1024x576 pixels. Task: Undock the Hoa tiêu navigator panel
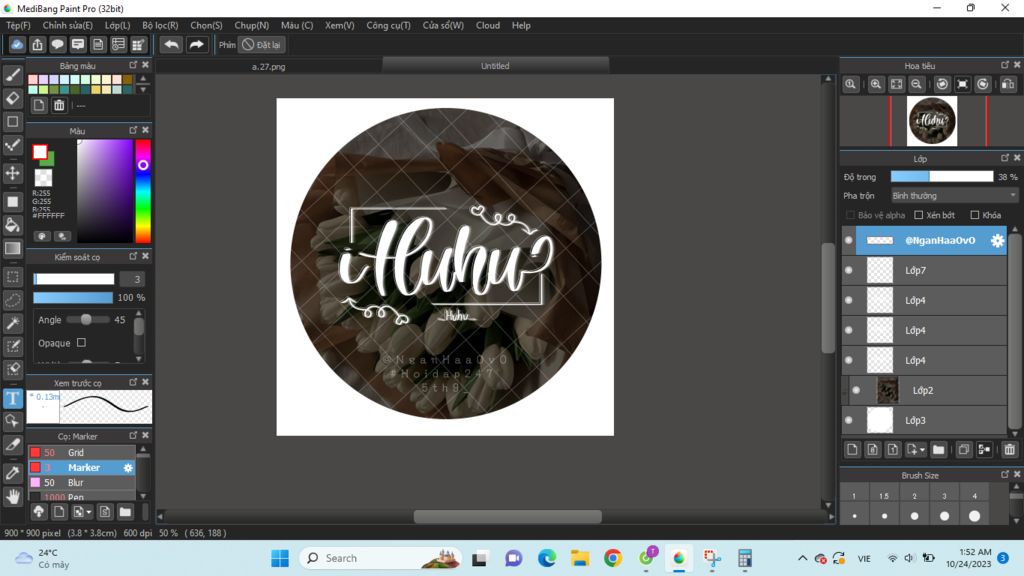(1004, 65)
